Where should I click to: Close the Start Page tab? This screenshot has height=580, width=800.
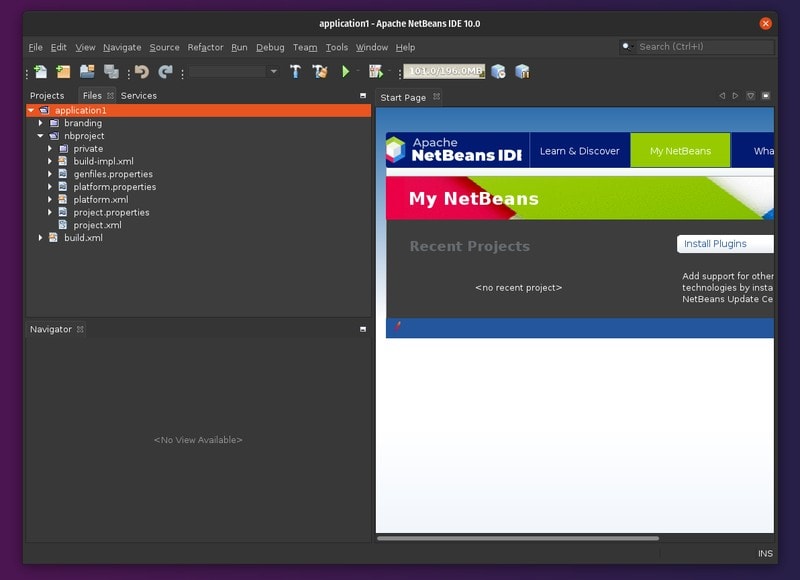[436, 96]
